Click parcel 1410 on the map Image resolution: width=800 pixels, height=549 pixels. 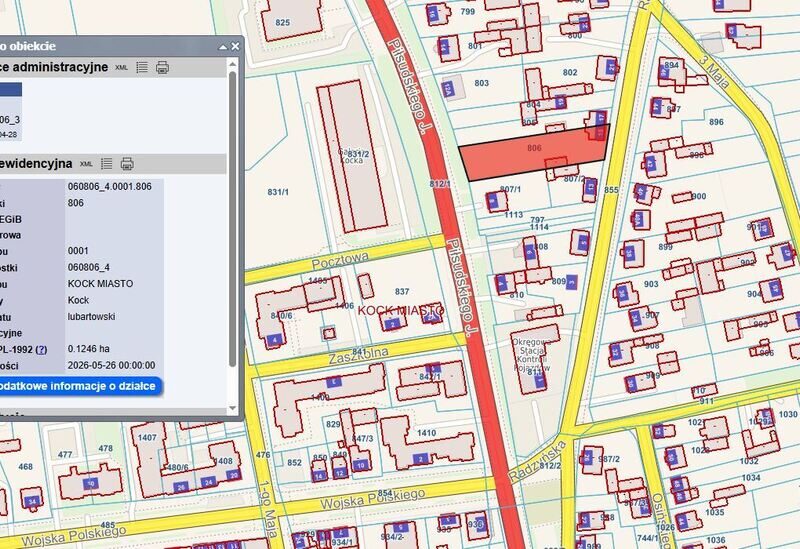(x=427, y=433)
